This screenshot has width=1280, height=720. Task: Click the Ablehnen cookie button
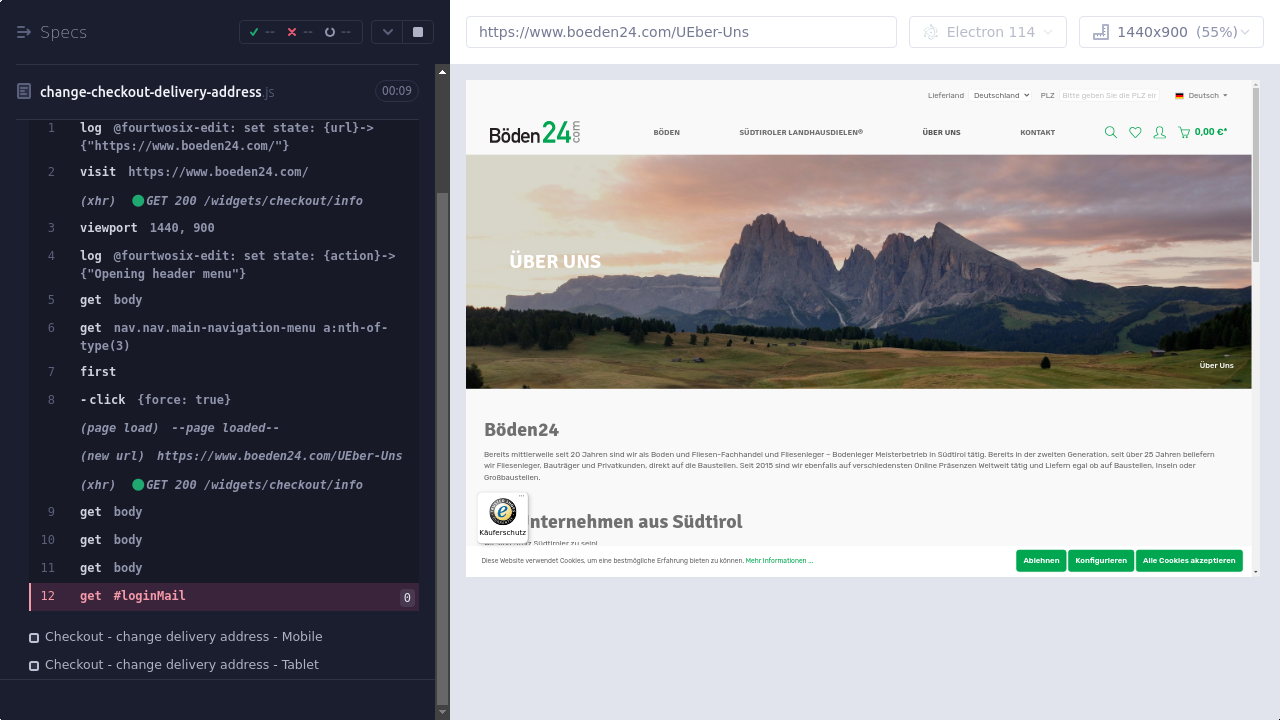1041,561
